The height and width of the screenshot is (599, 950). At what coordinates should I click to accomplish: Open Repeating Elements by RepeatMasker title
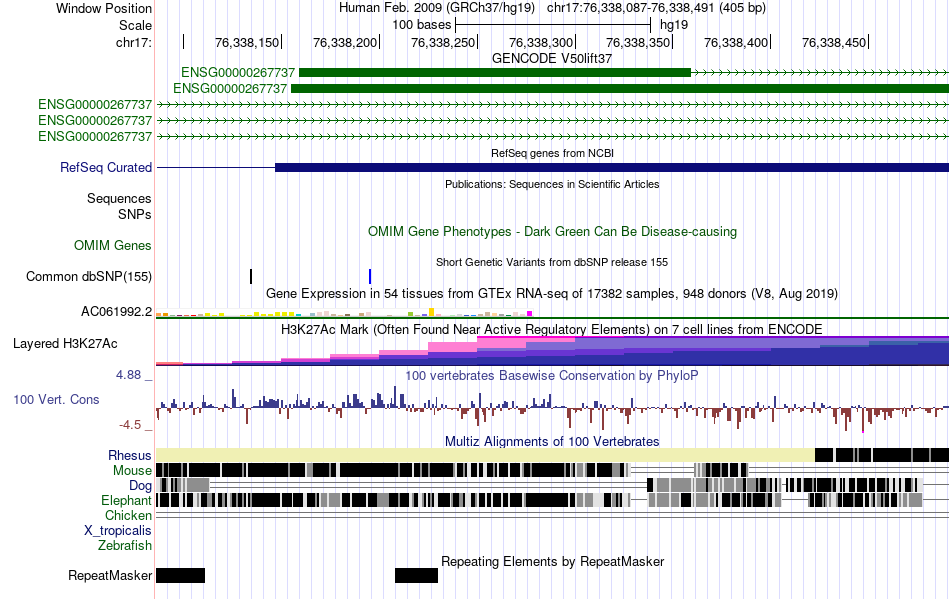pos(552,561)
